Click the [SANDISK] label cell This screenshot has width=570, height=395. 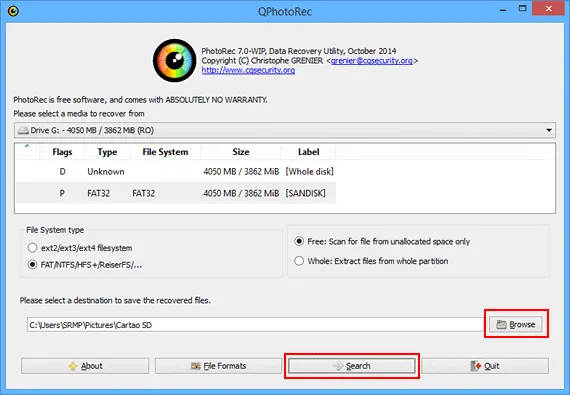[305, 193]
